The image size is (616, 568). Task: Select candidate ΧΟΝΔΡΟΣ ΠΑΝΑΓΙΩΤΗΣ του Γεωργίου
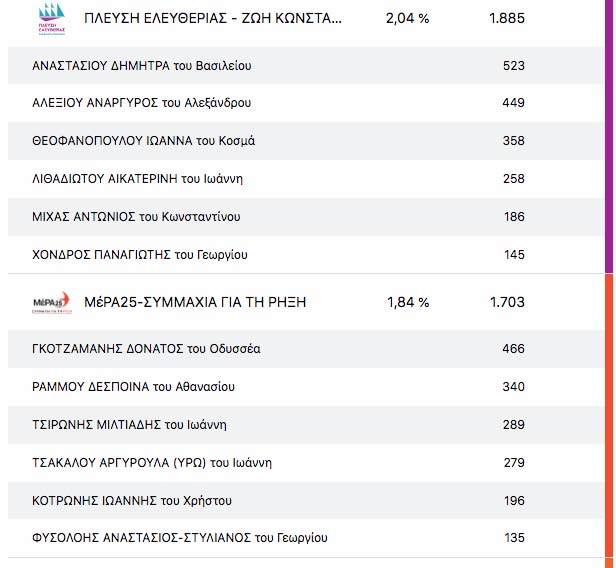pos(138,255)
